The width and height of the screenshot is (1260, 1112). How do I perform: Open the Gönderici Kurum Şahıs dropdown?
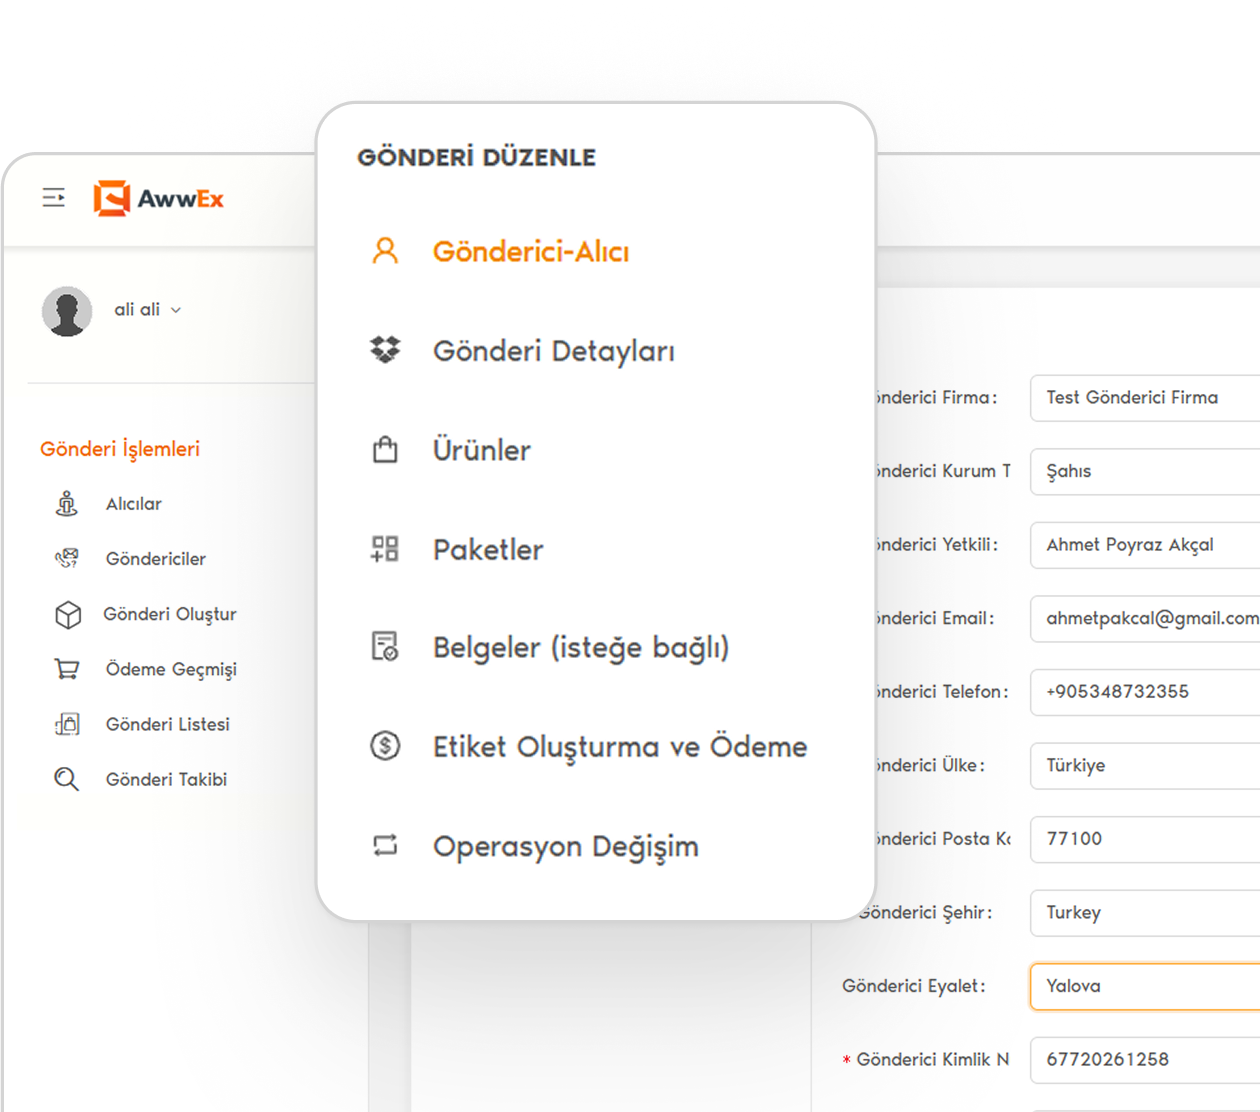pyautogui.click(x=1145, y=471)
